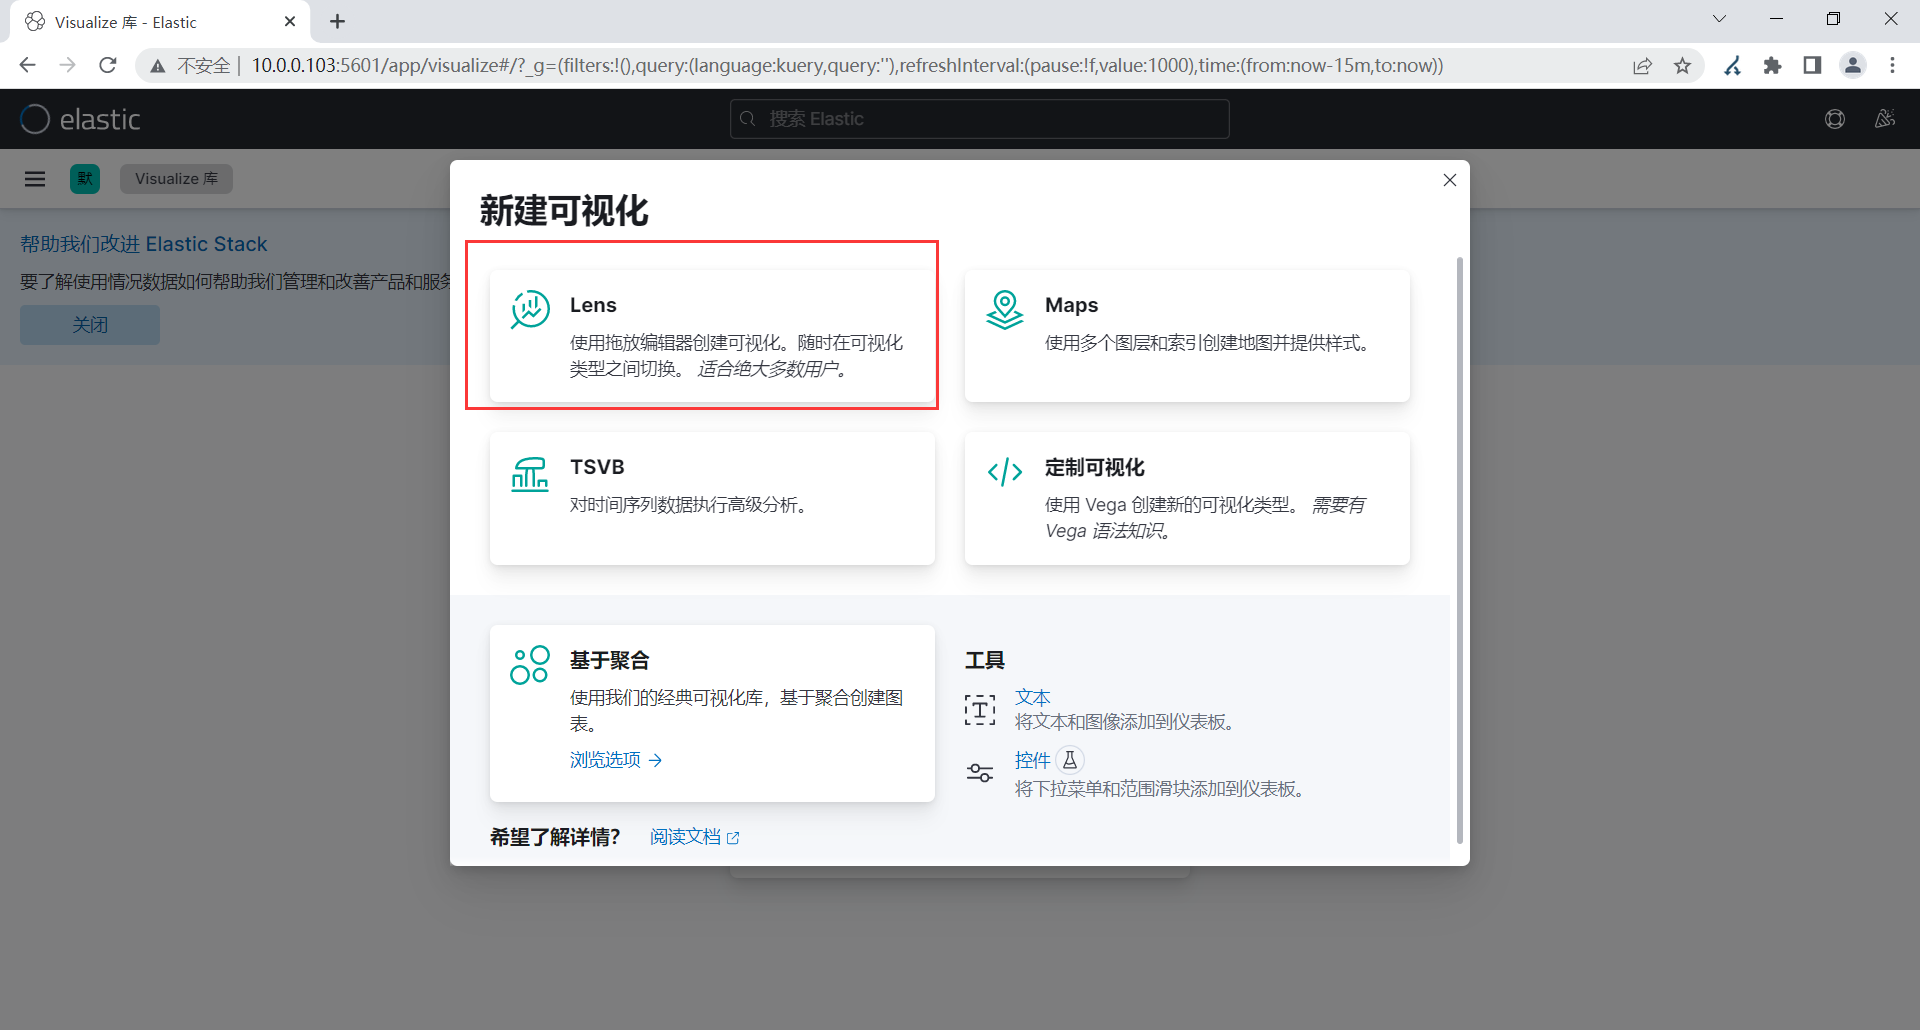1920x1030 pixels.
Task: Click the browser address bar URL
Action: click(847, 65)
